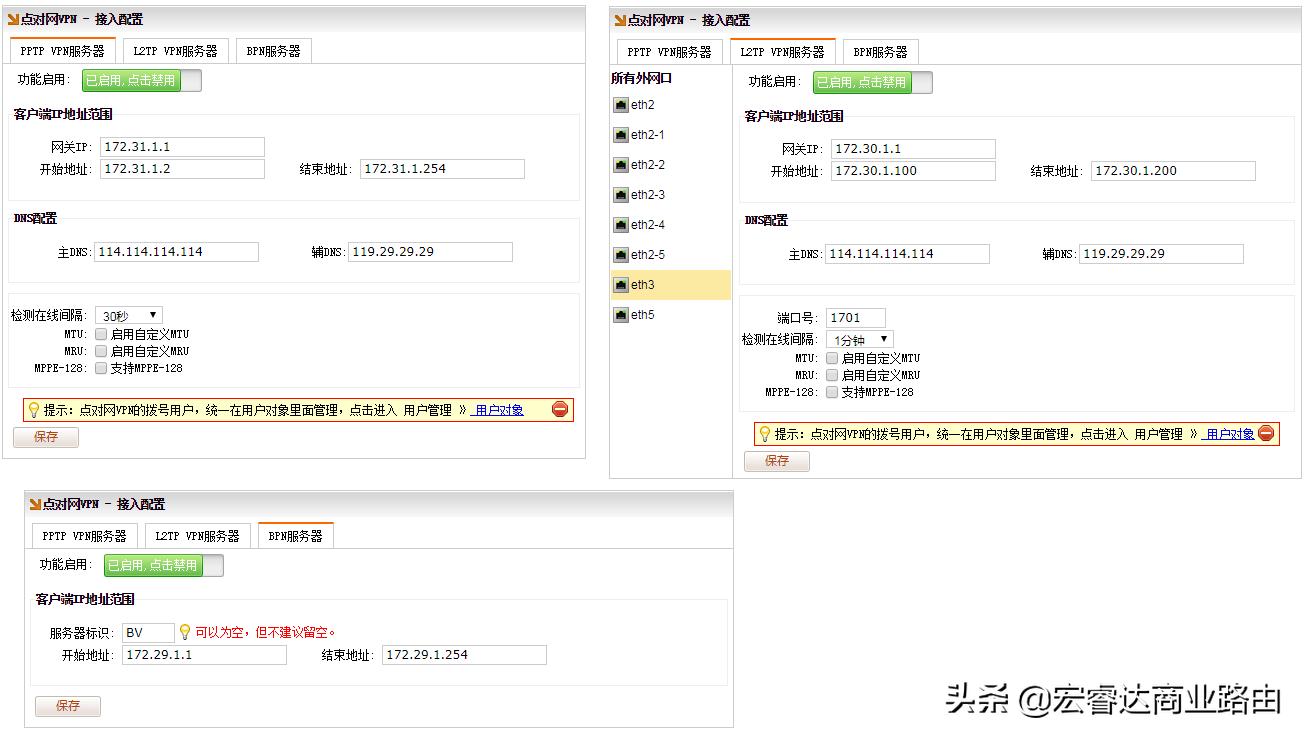Screen dimensions: 1304x737
Task: Enable the 启用自定义MTU checkbox in PPTP
Action: coord(101,334)
